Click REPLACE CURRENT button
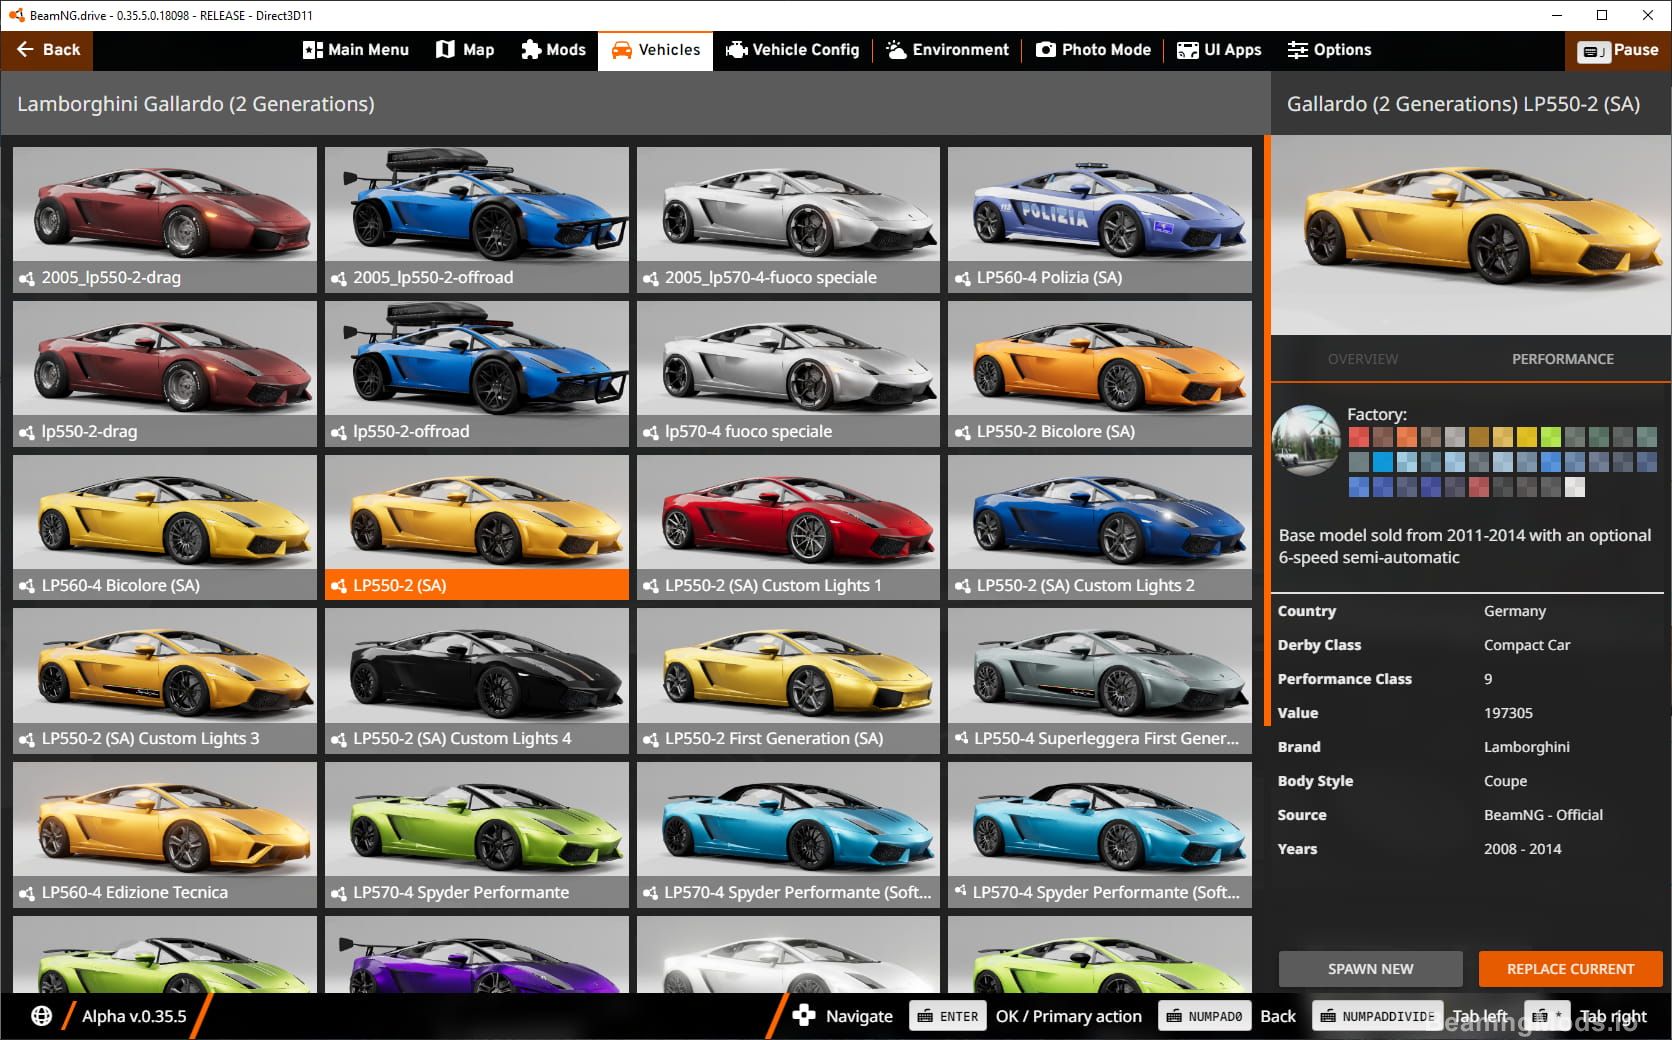Screen dimensions: 1672x1040 point(1570,969)
